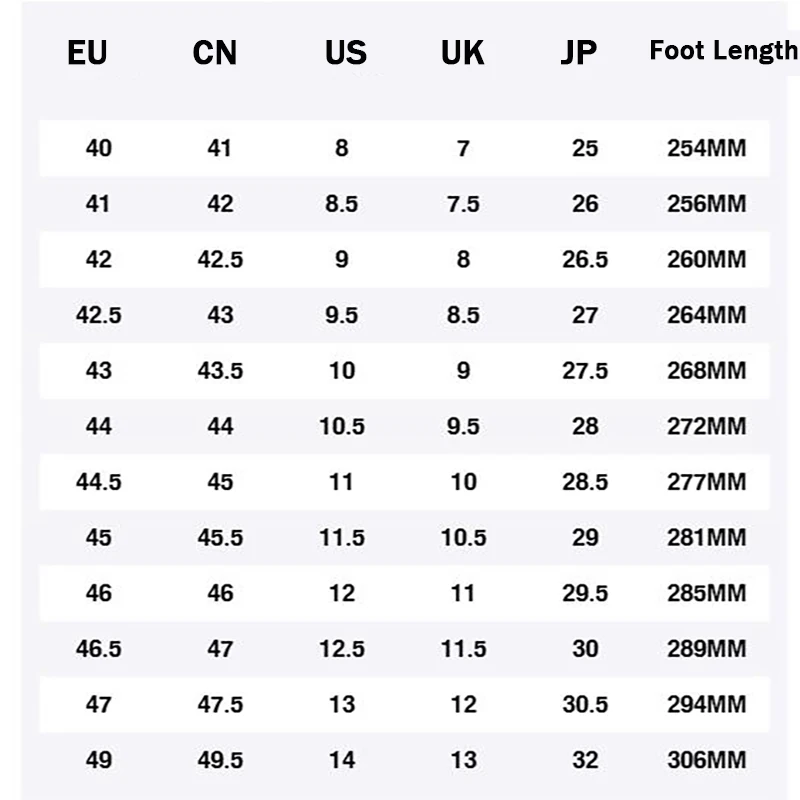Select CN size 47.5 cell
The width and height of the screenshot is (800, 800).
[220, 704]
